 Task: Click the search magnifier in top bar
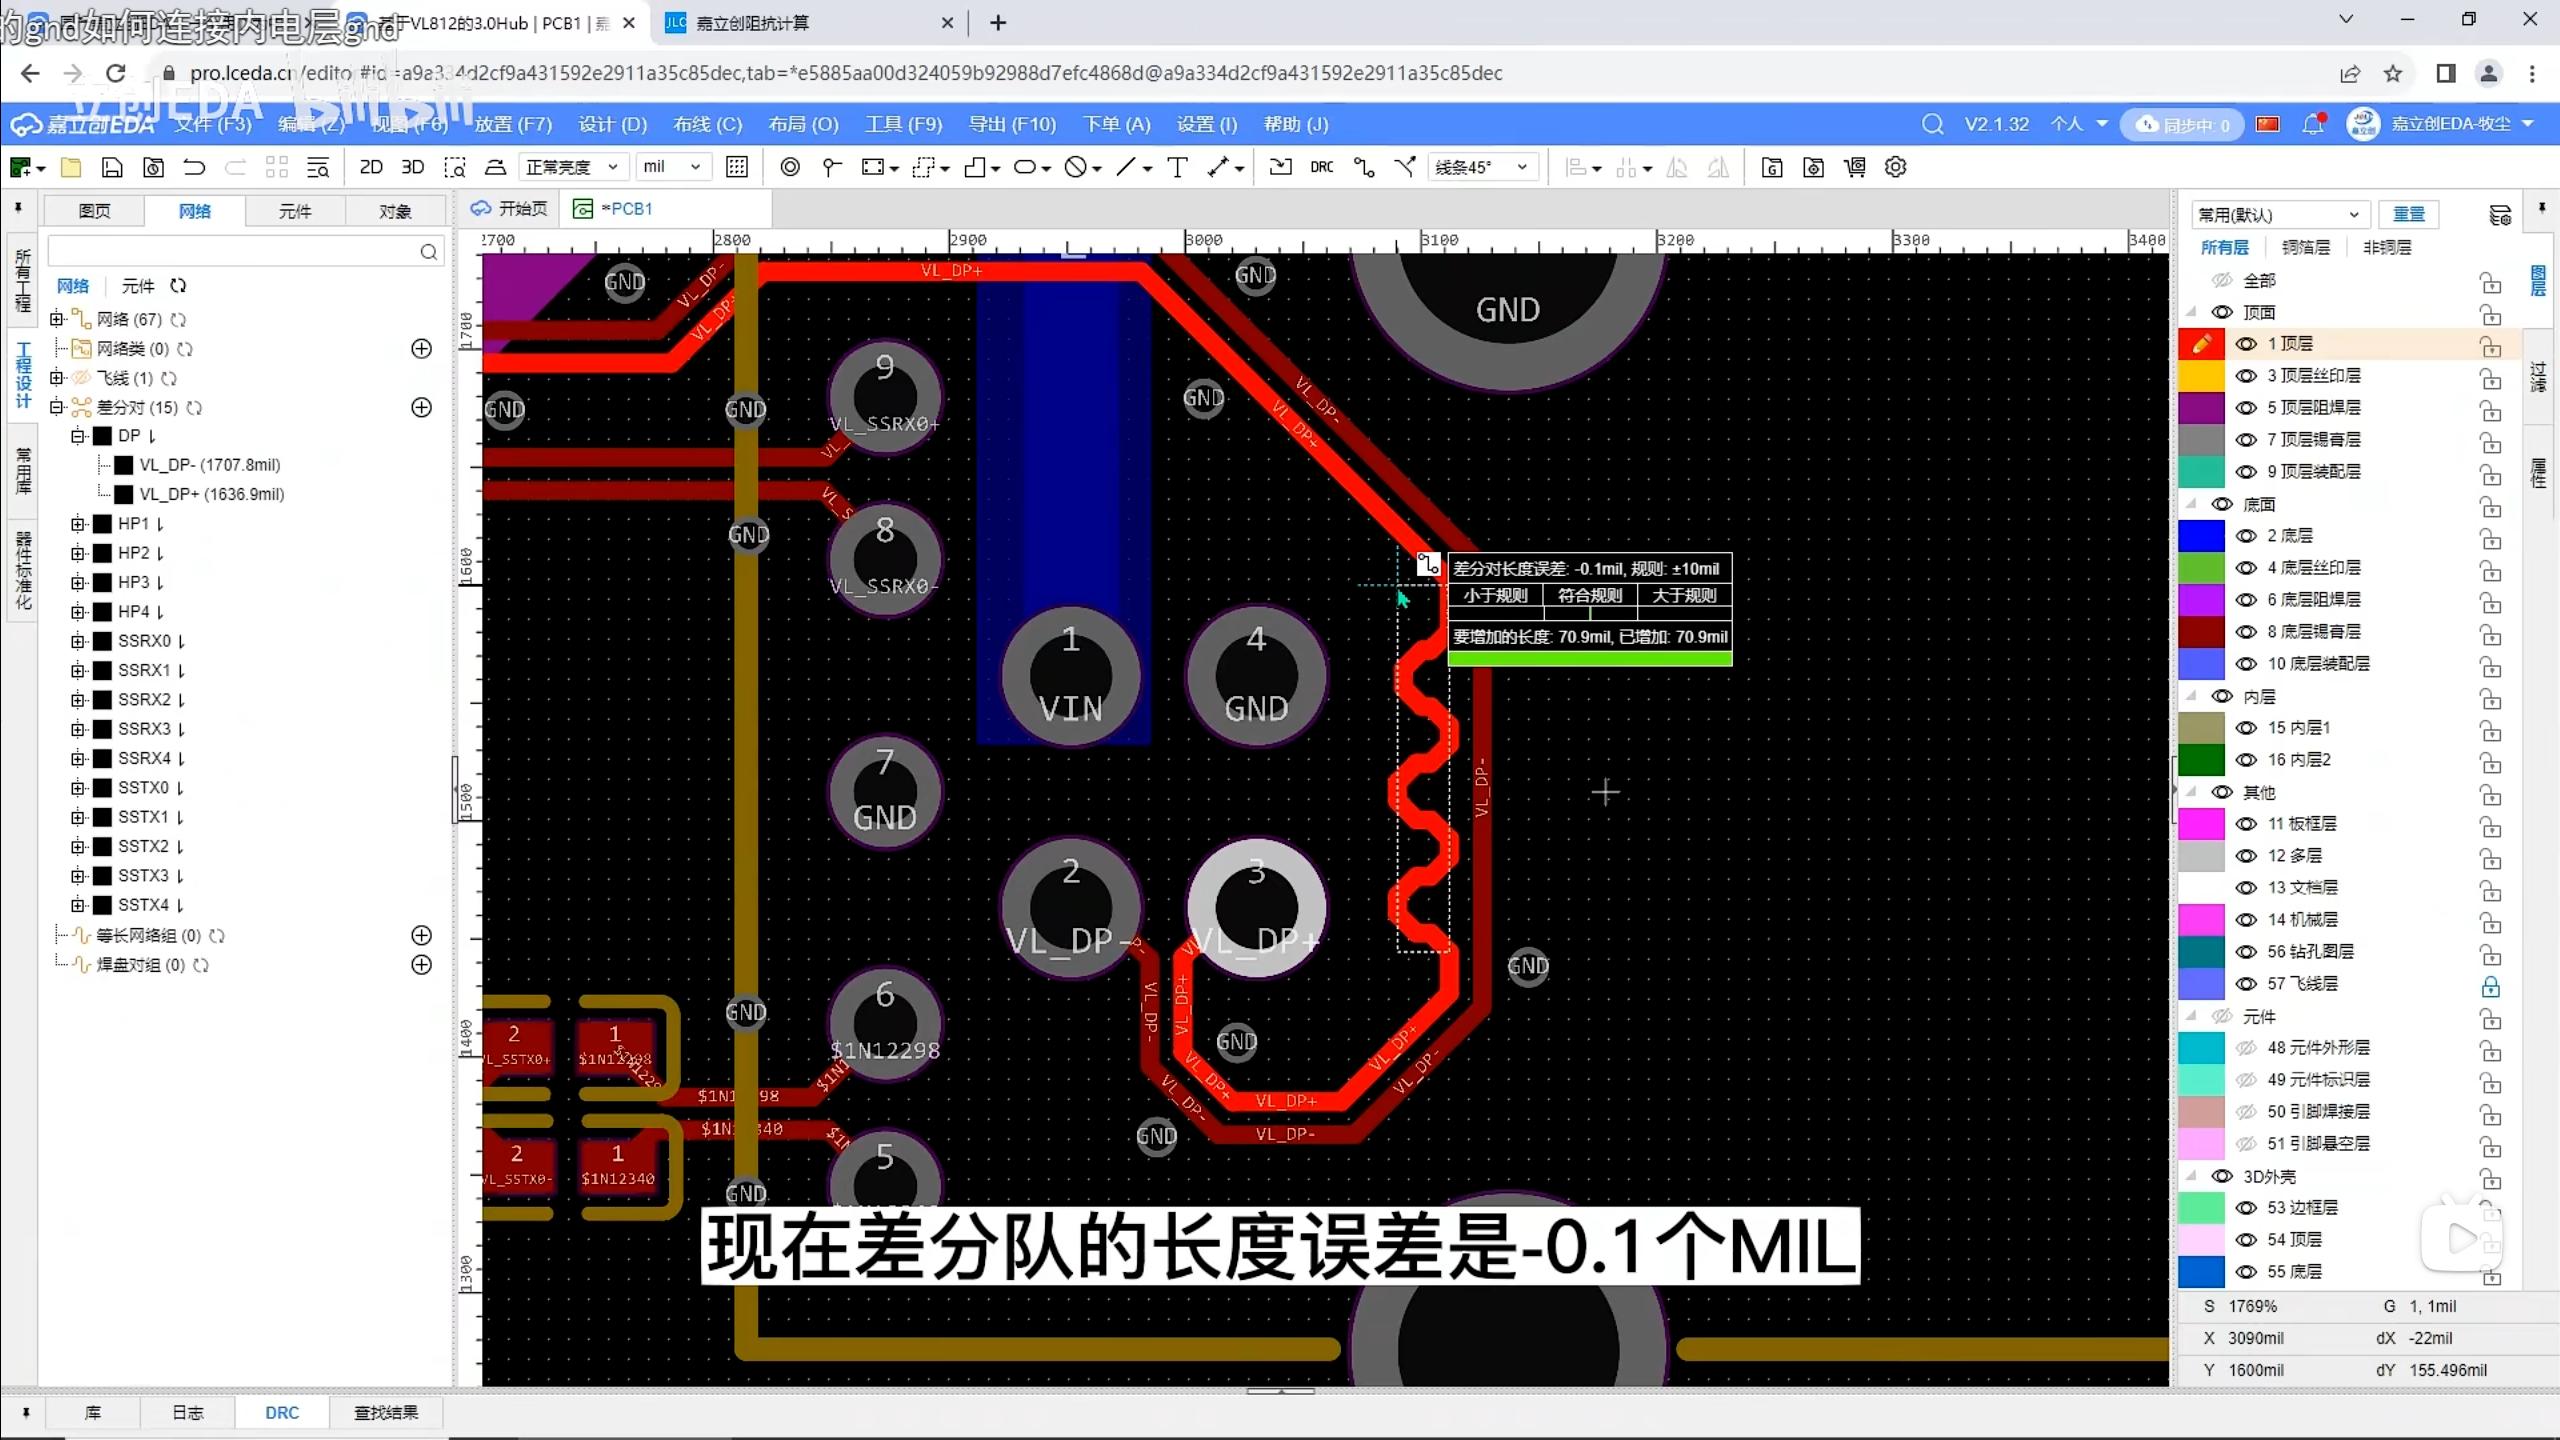coord(1932,124)
